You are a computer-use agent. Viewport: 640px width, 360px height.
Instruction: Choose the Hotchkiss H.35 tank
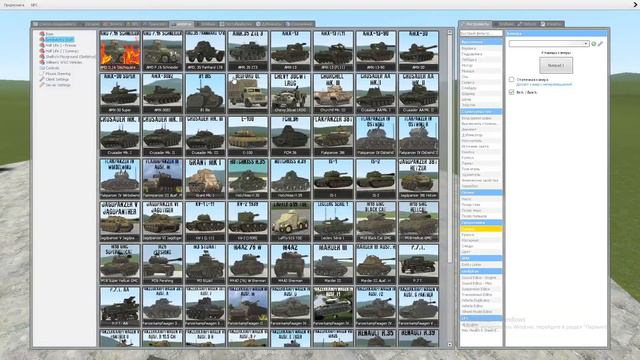[x=248, y=179]
